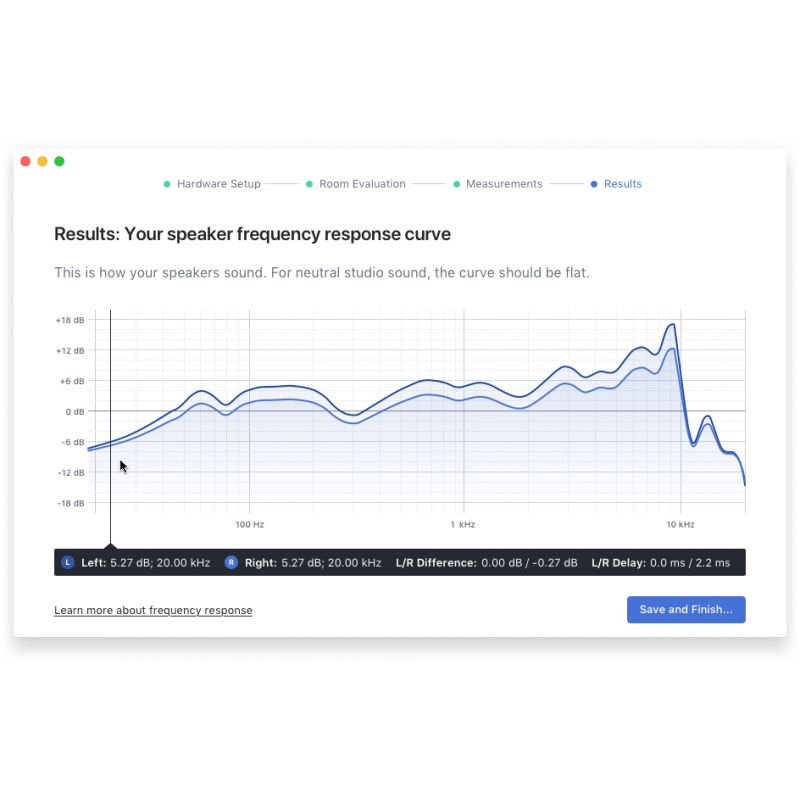The width and height of the screenshot is (800, 800).
Task: Open Learn more about frequency response link
Action: click(x=153, y=610)
